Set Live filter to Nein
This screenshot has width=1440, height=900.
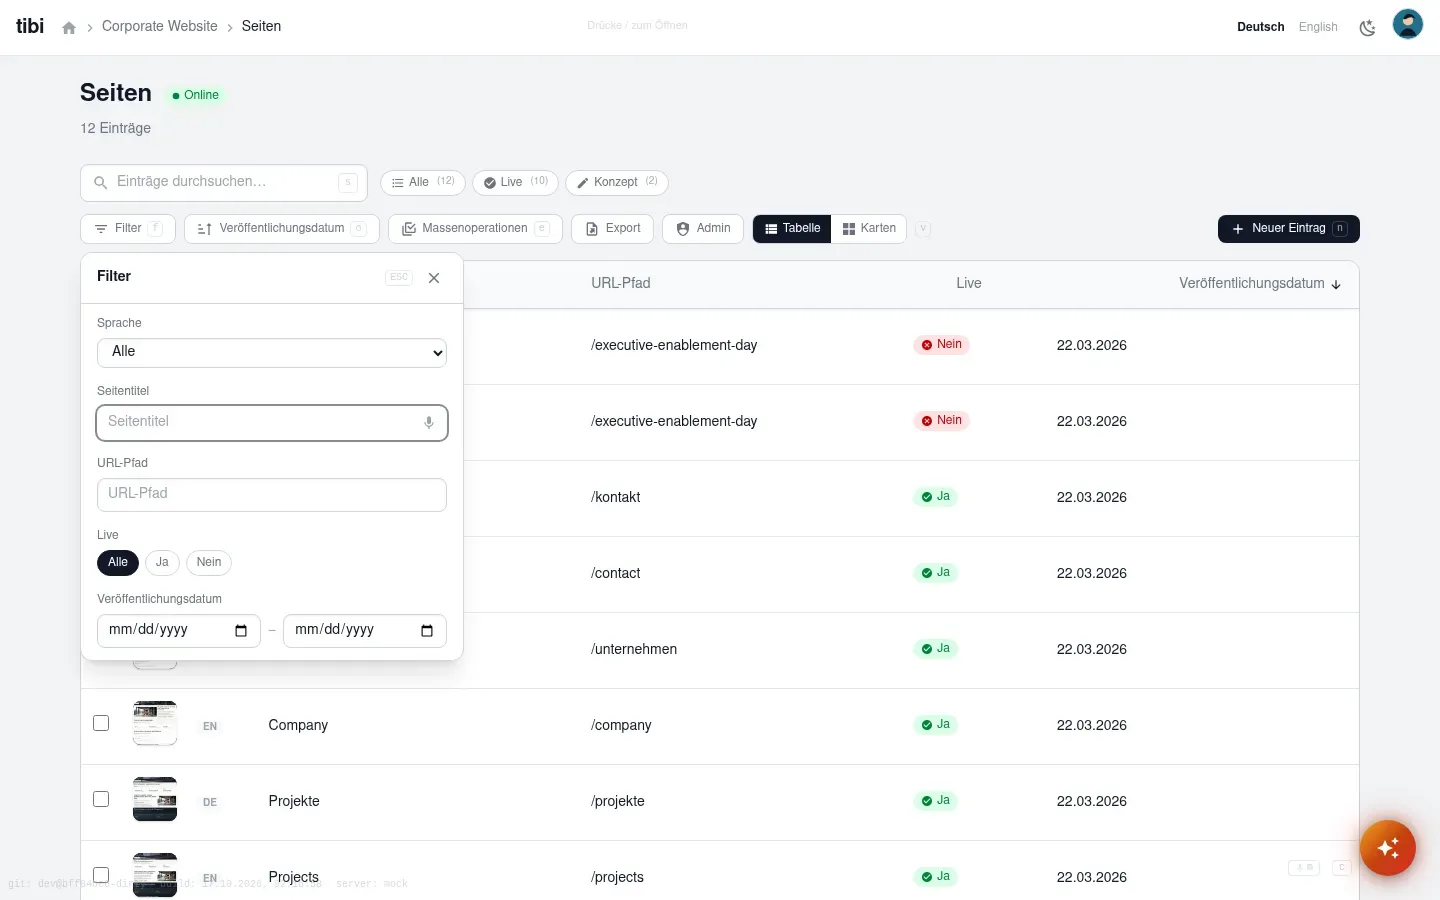tap(209, 562)
